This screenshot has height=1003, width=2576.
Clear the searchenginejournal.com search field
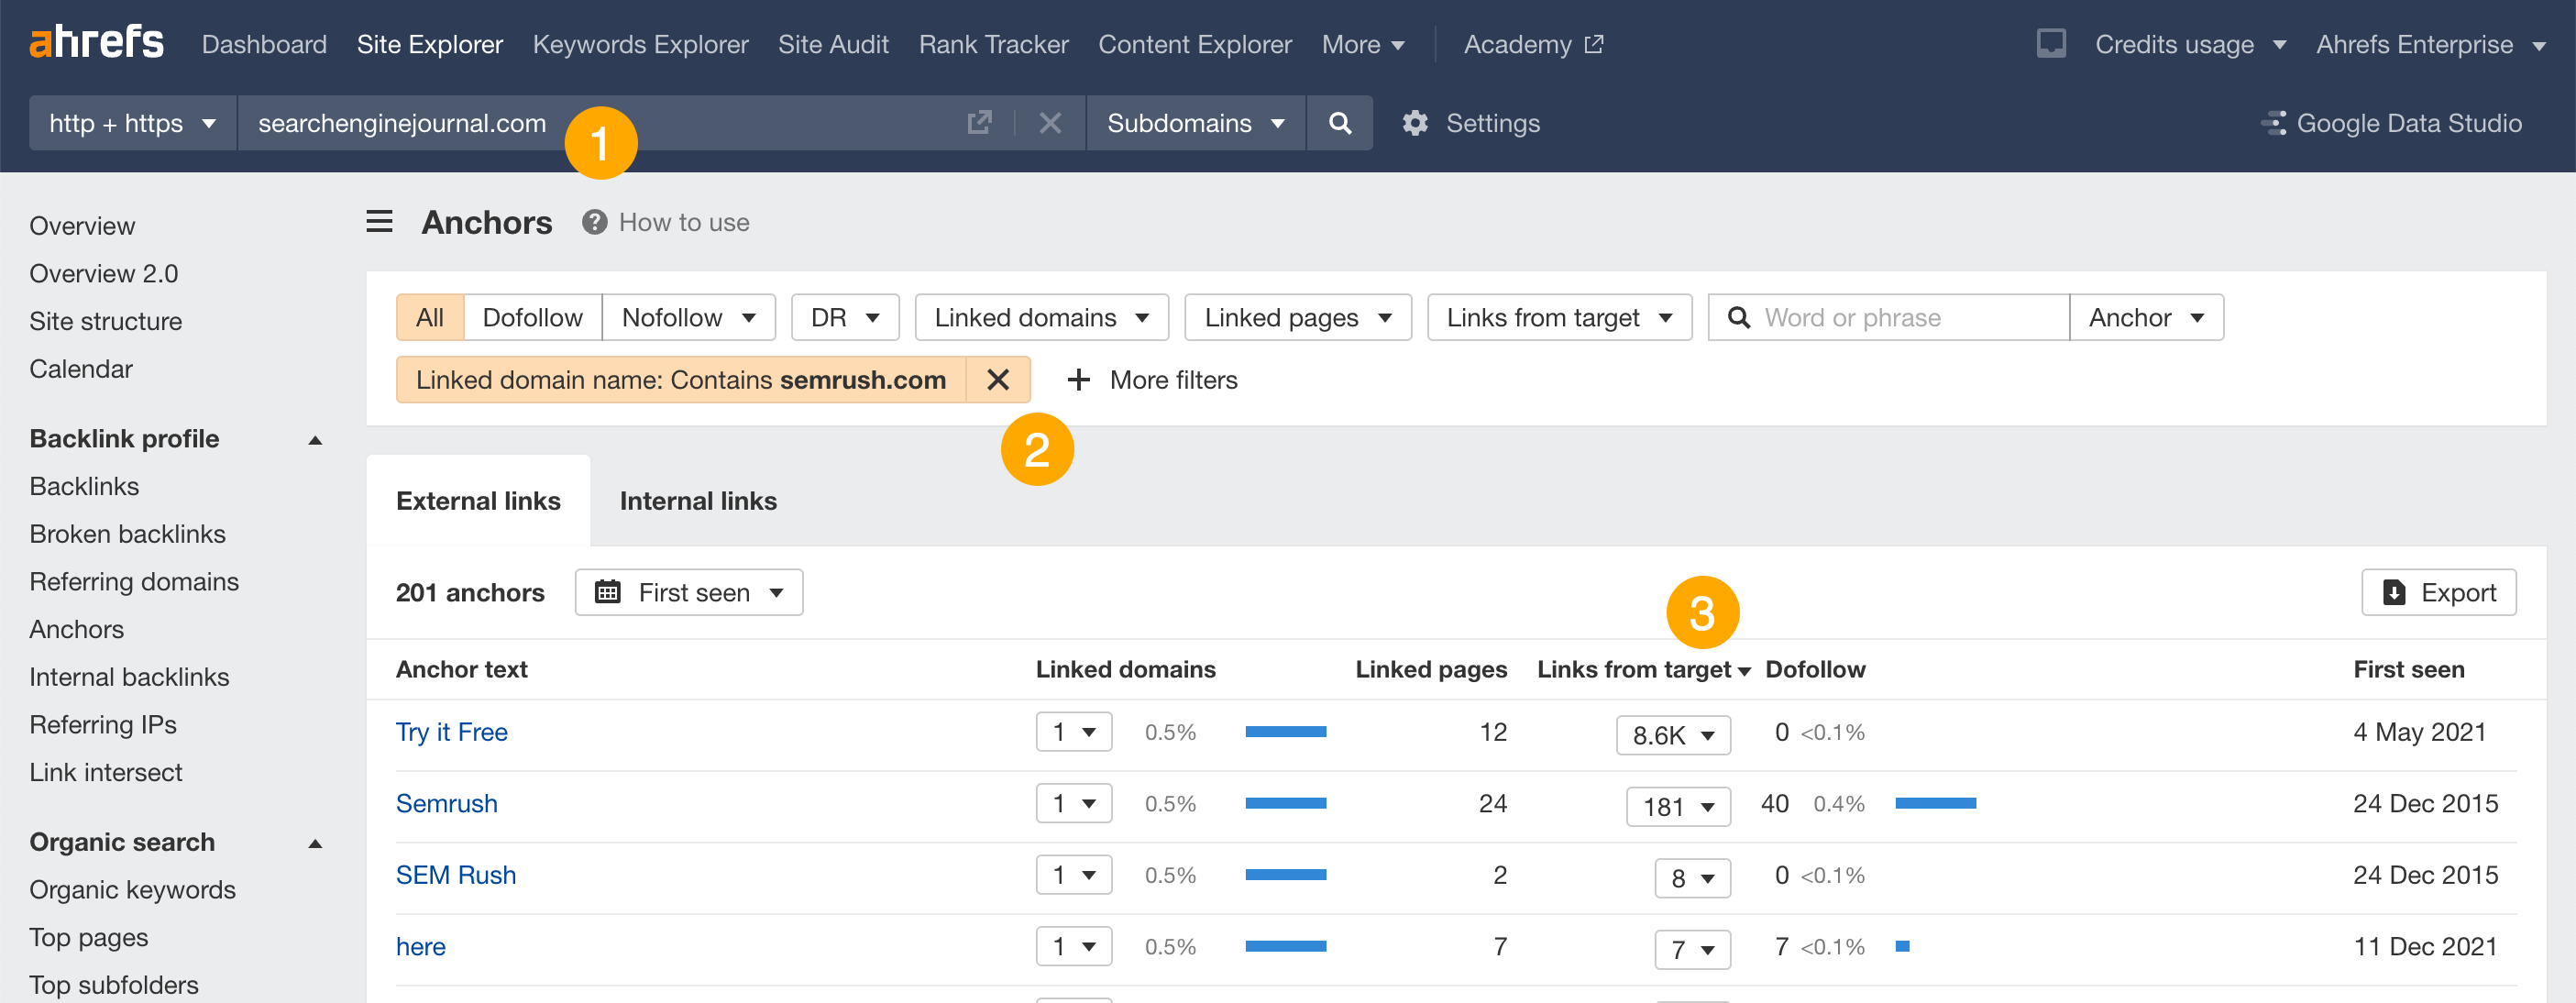(x=1050, y=123)
